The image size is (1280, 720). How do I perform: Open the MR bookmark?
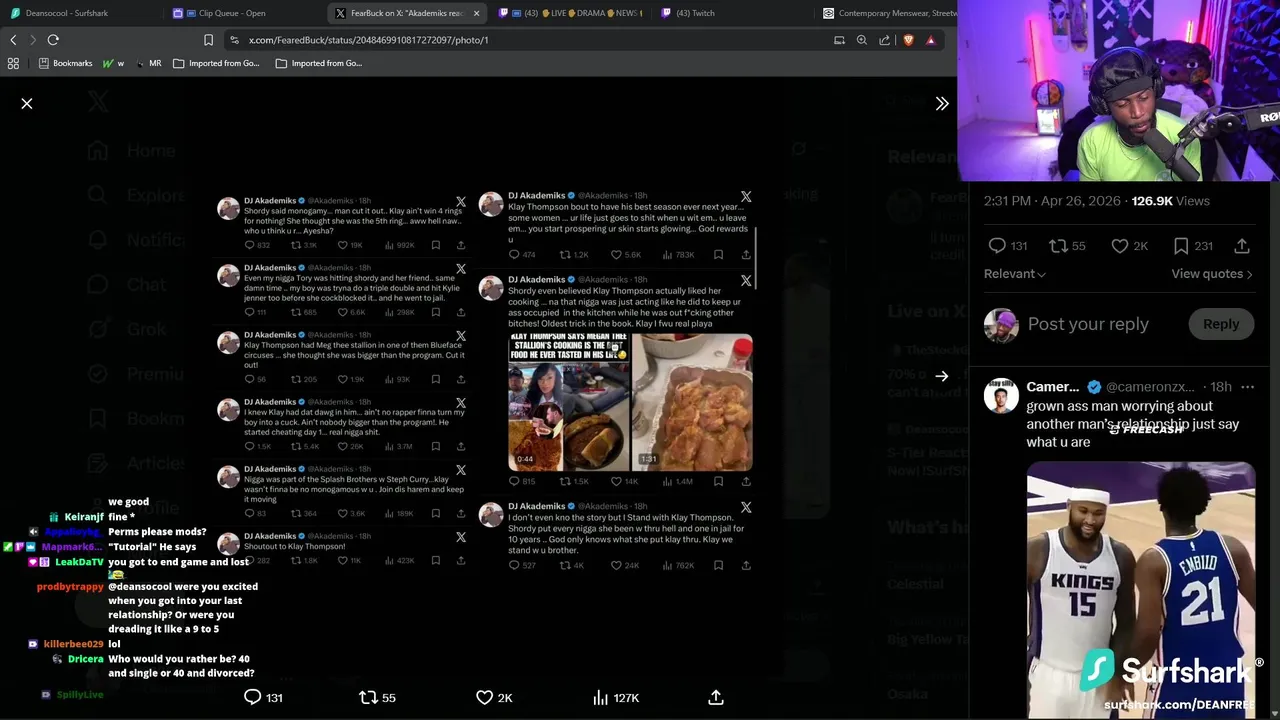[x=147, y=63]
